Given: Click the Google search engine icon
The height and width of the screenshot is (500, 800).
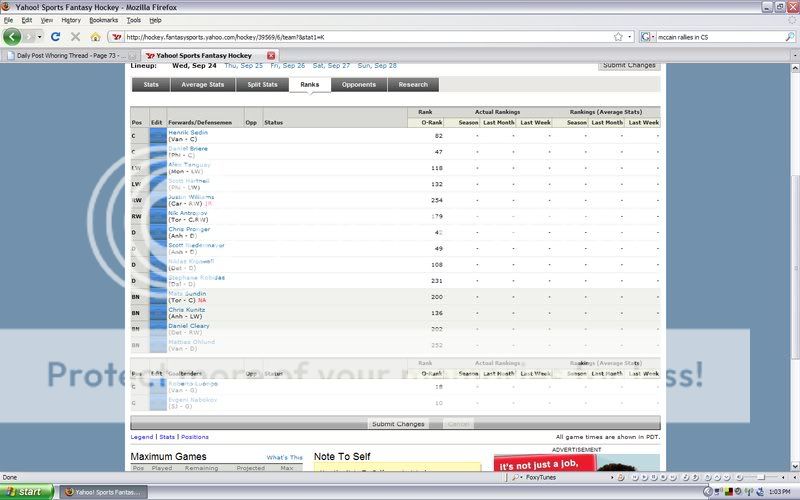Looking at the screenshot, I should (646, 37).
